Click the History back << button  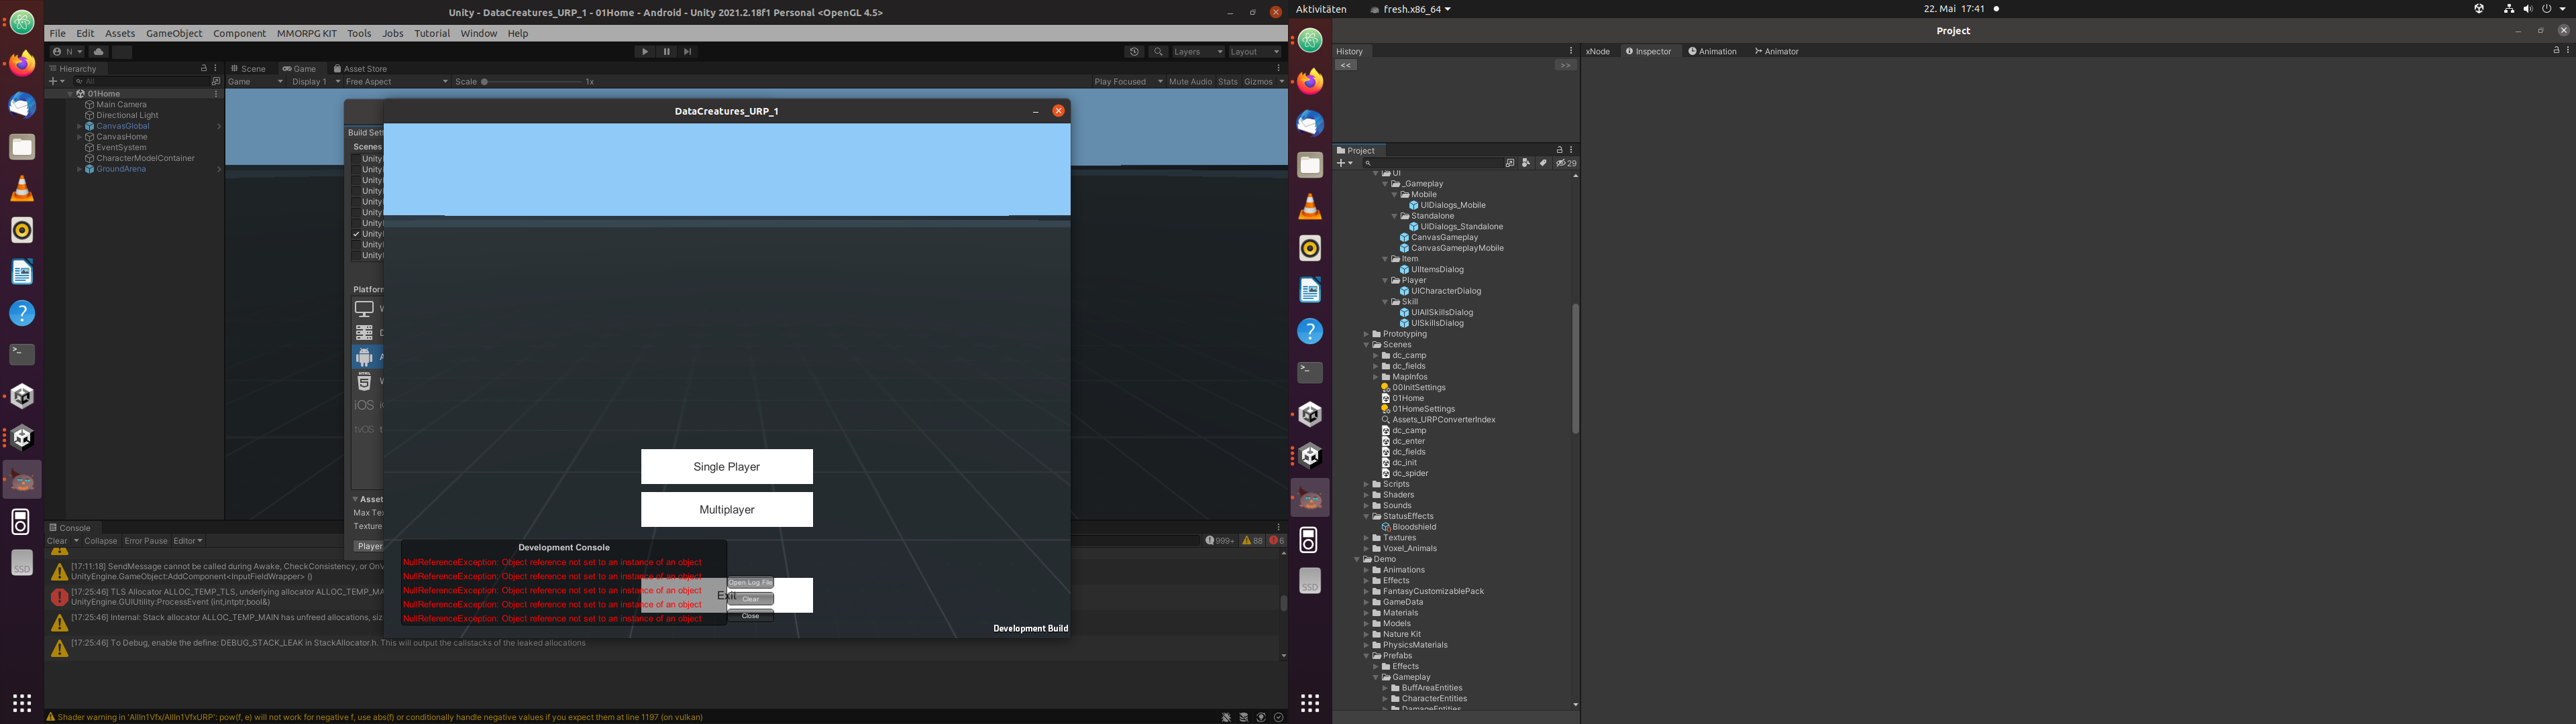[x=1346, y=65]
